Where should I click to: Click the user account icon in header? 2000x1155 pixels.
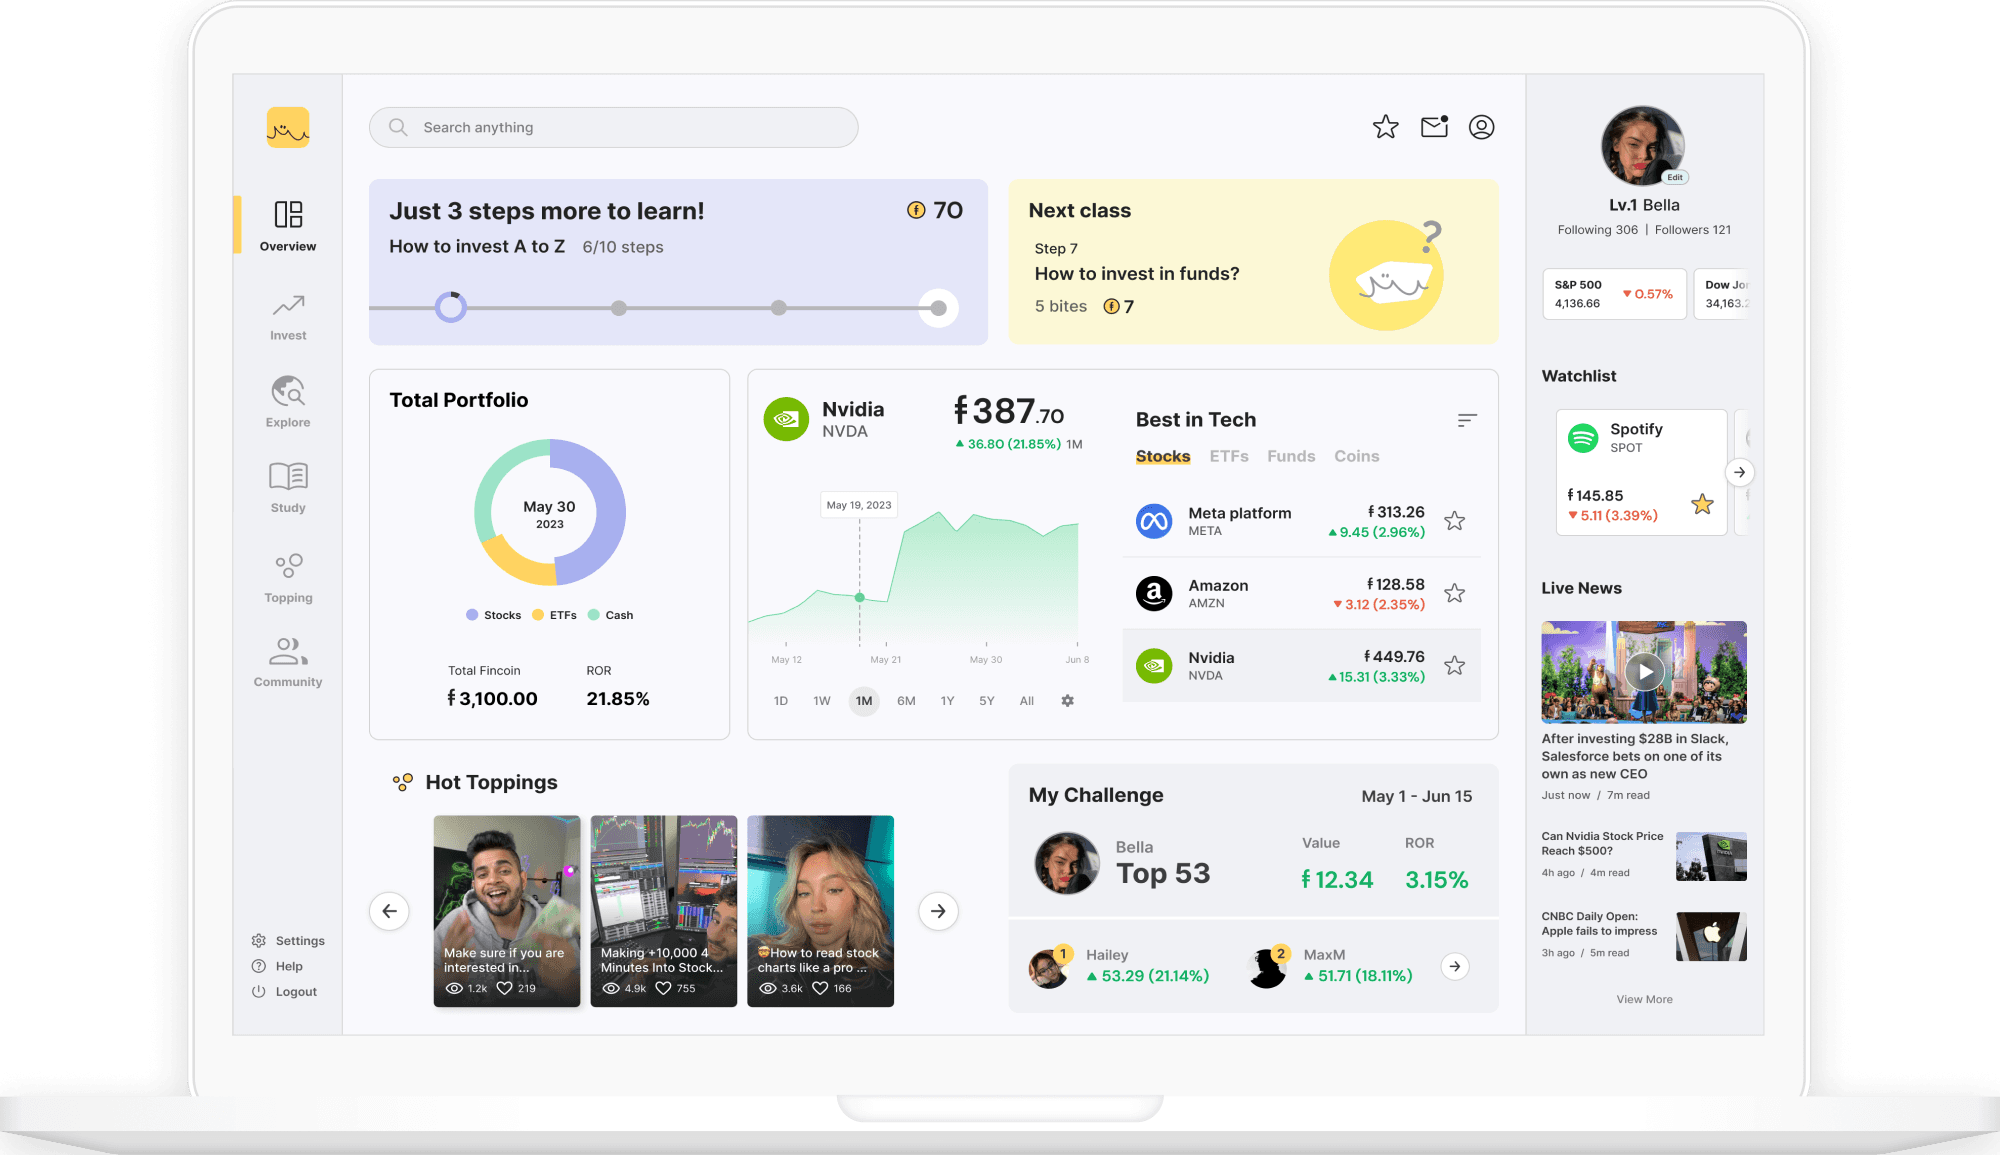point(1481,127)
